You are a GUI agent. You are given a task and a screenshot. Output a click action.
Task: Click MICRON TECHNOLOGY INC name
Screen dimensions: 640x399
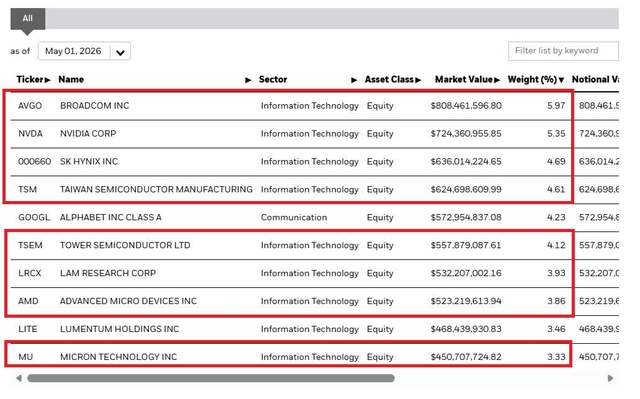tap(119, 357)
